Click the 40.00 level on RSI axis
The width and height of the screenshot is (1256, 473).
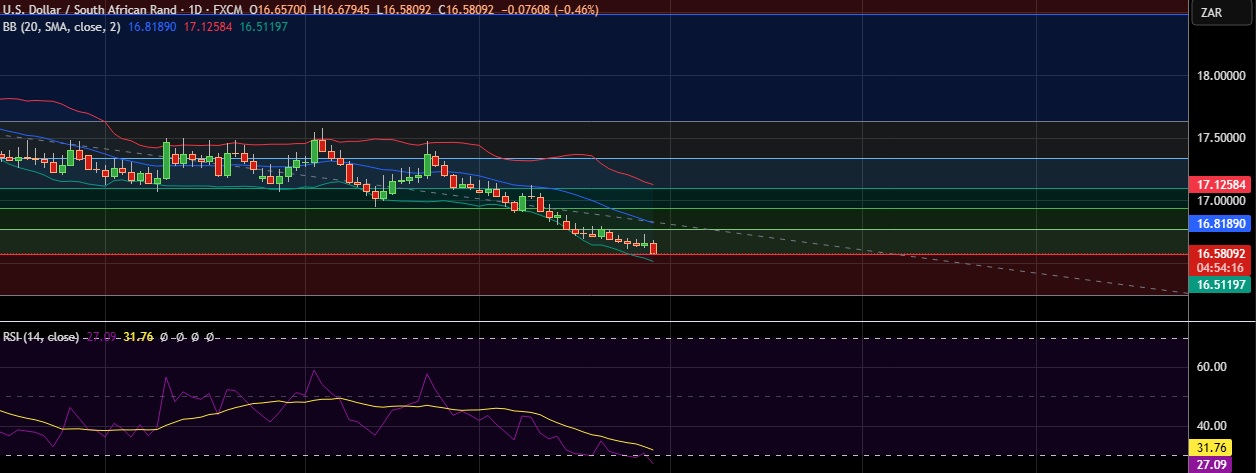click(1211, 425)
